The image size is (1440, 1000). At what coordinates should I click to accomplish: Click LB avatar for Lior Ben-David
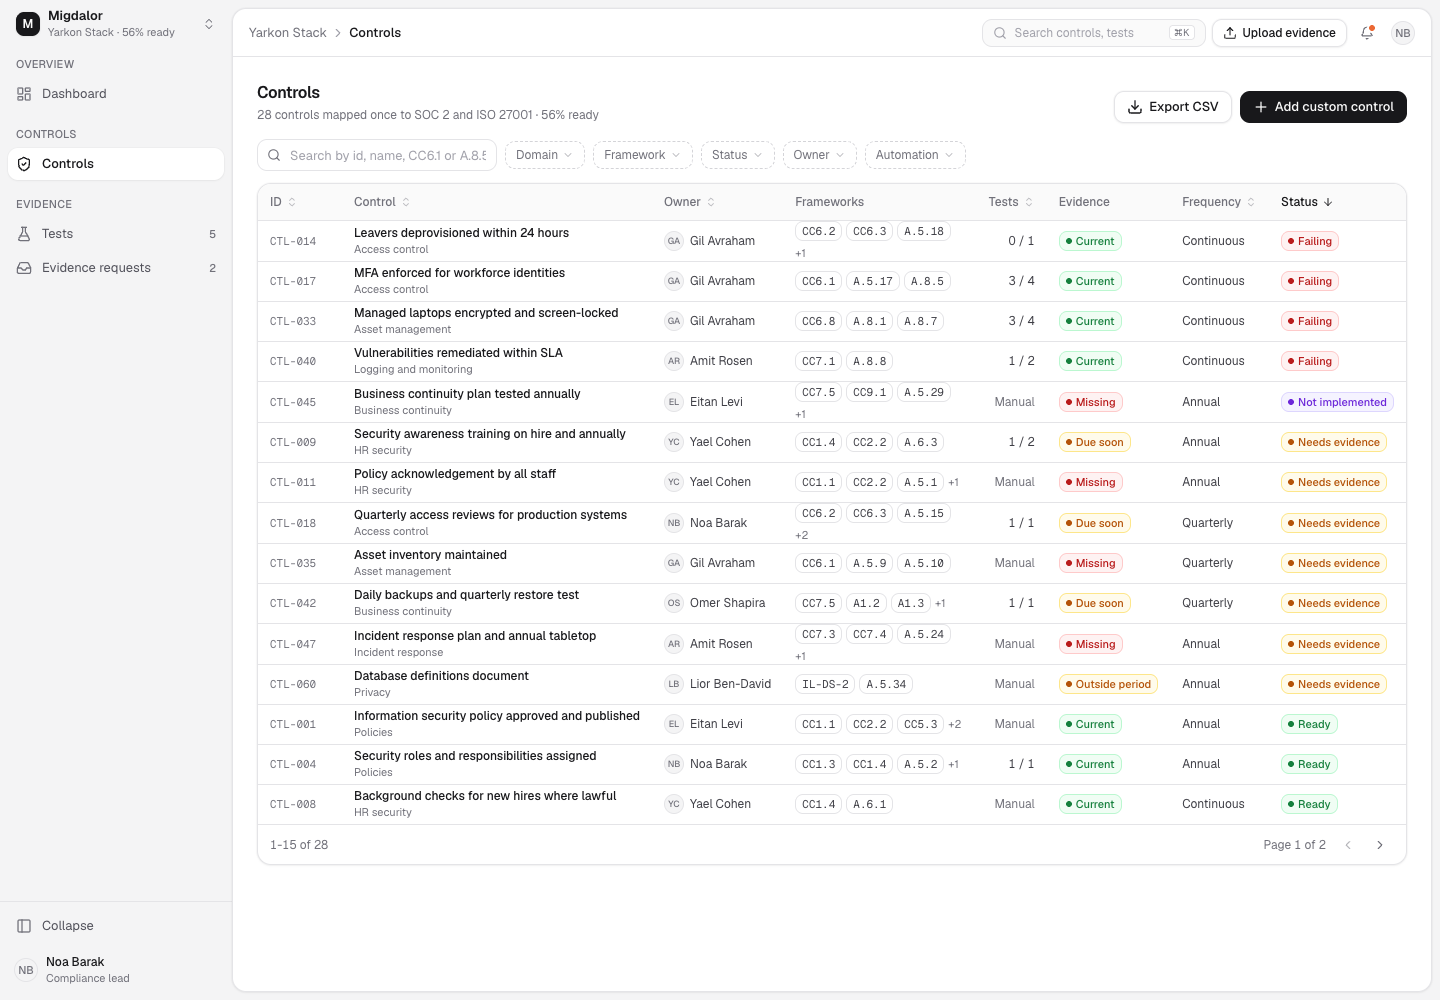(674, 684)
